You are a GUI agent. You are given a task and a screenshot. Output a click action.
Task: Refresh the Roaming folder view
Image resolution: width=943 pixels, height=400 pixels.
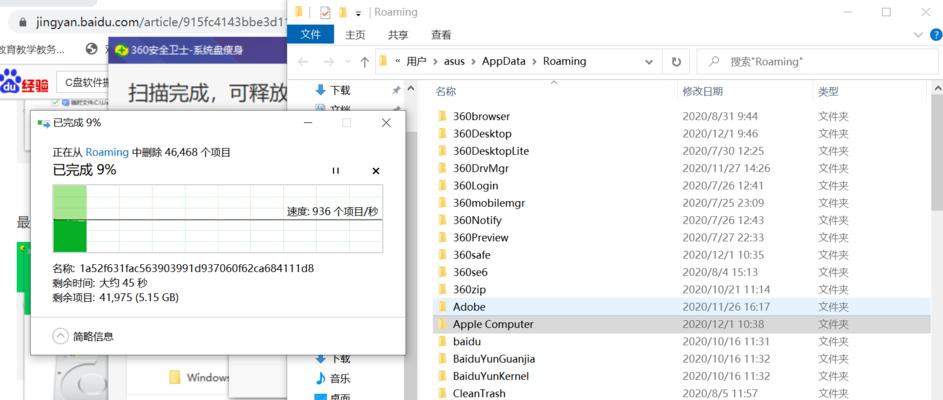[x=676, y=61]
